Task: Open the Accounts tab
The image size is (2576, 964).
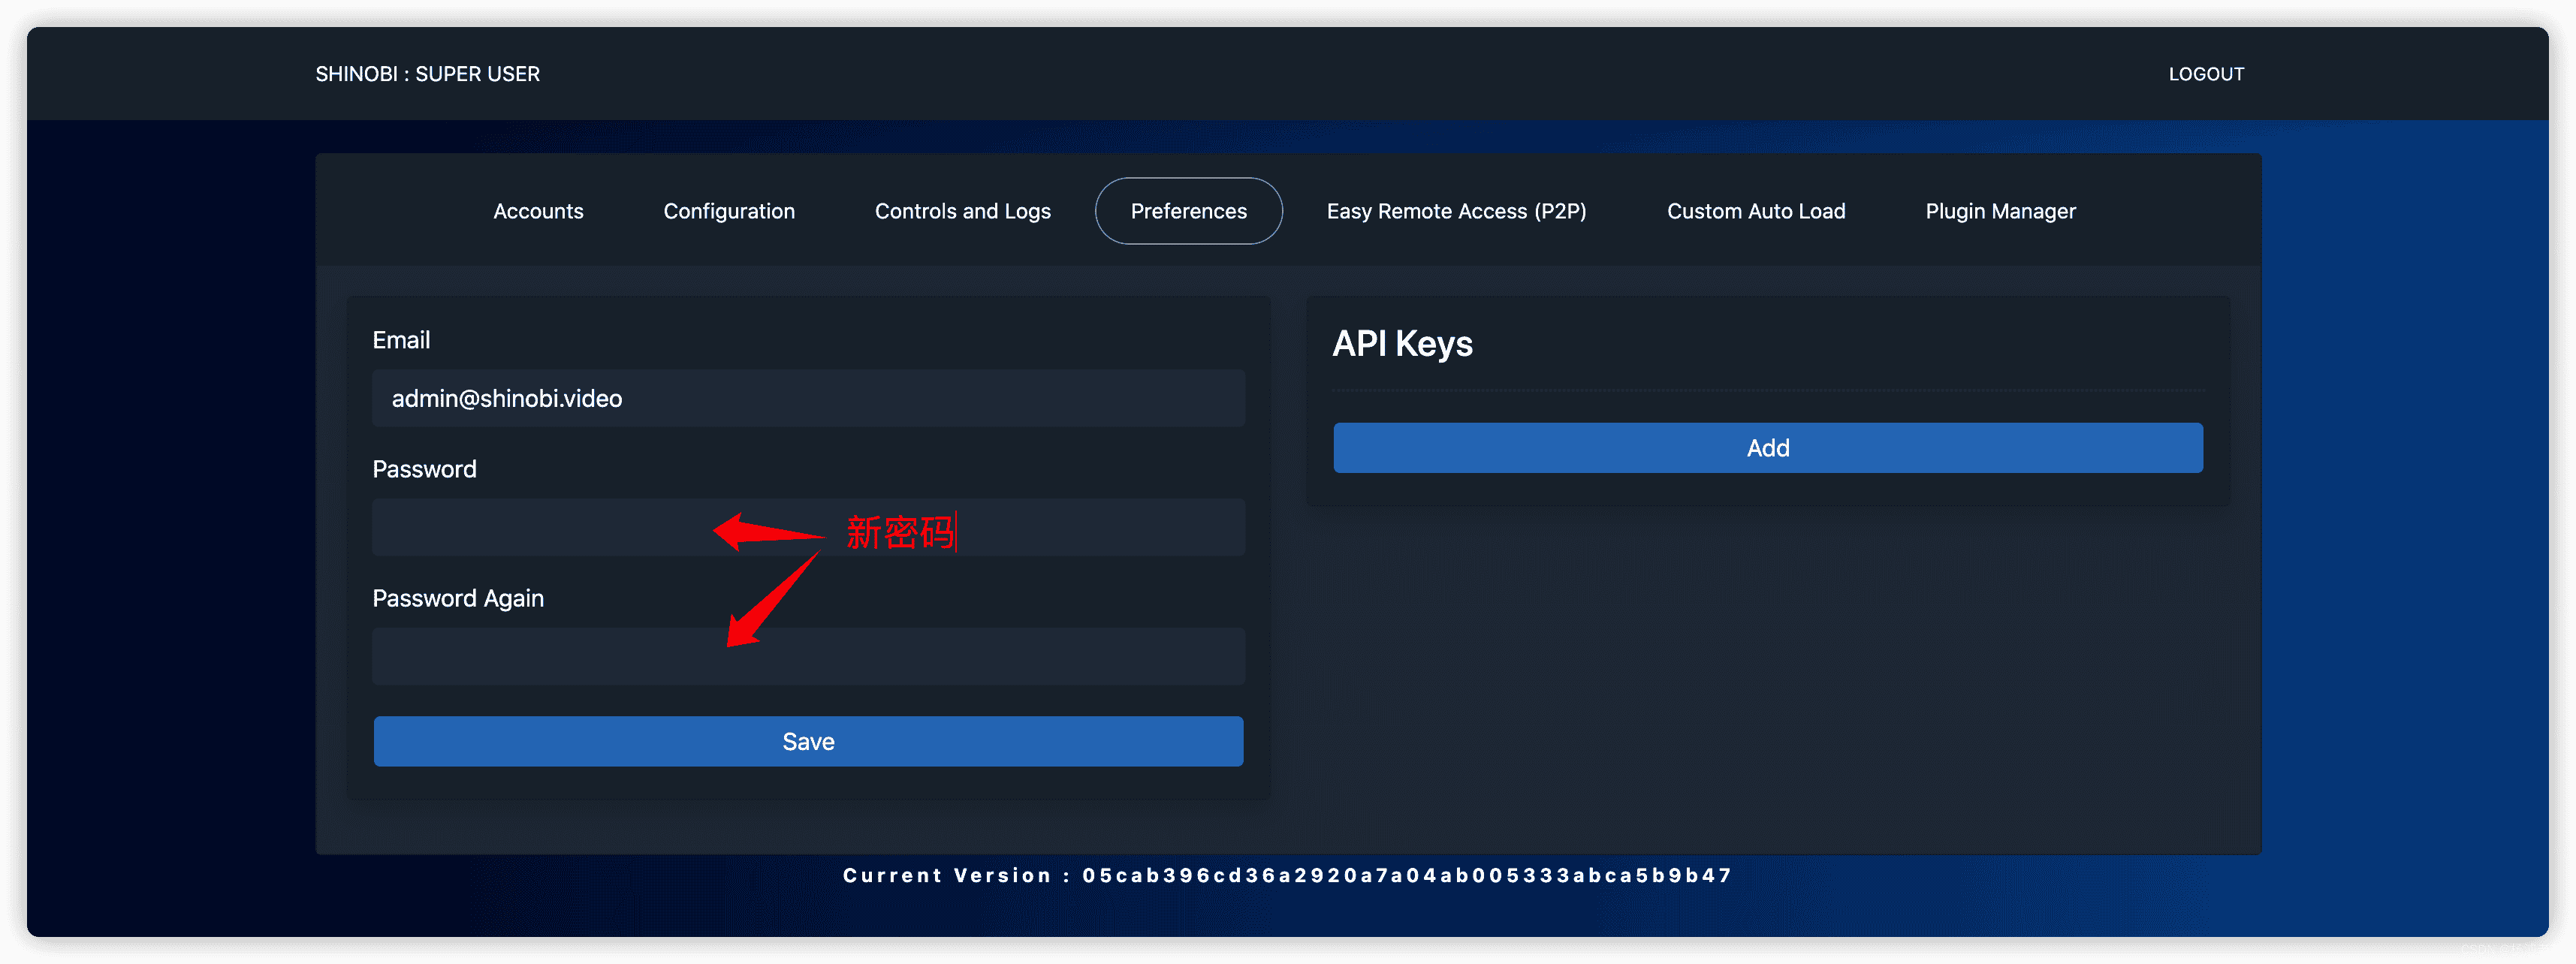Action: [538, 211]
